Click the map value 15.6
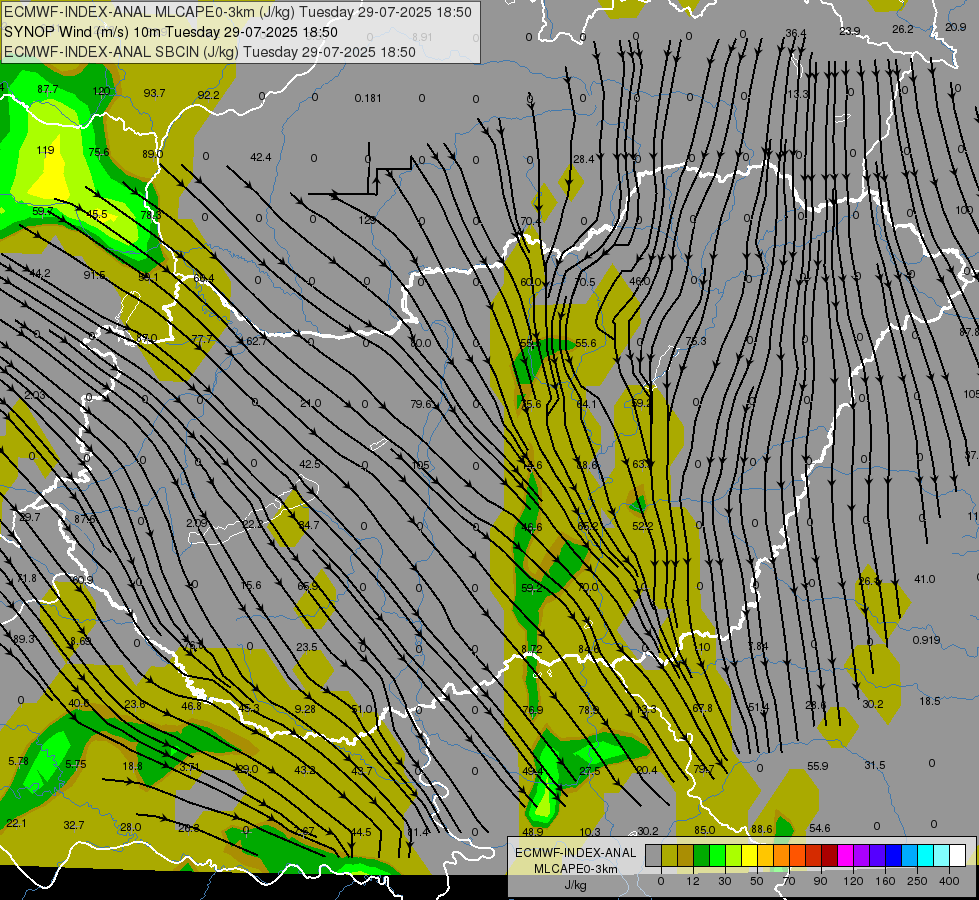 [x=251, y=585]
